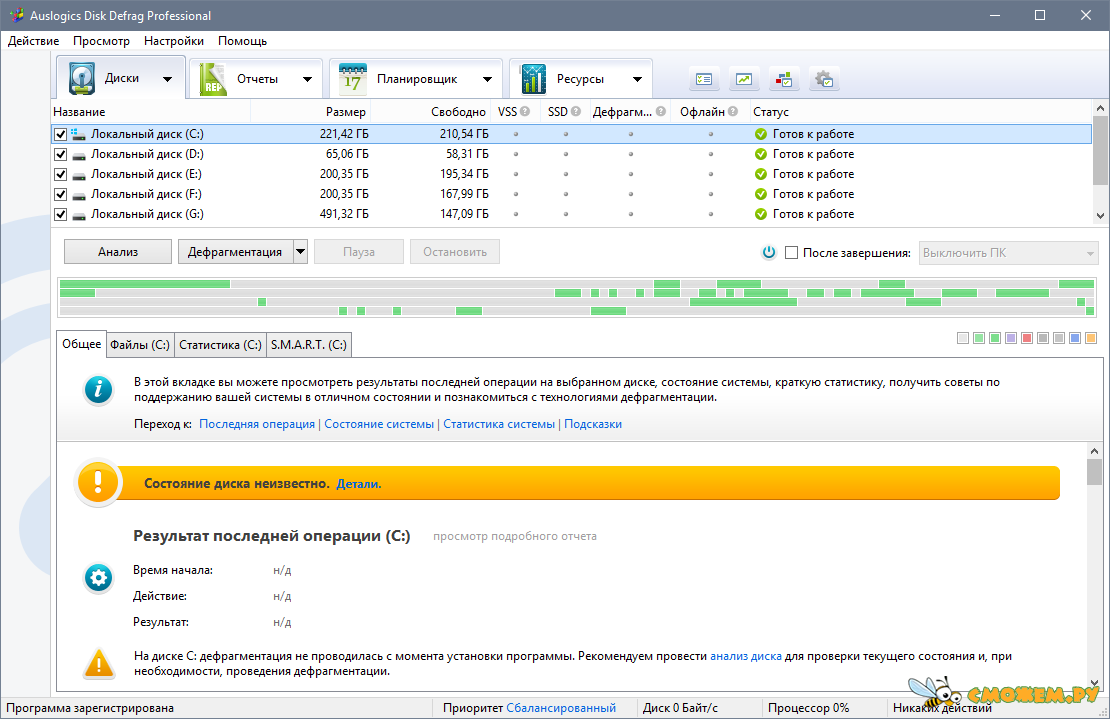Click the green status checkmark for disk G:

coord(761,214)
